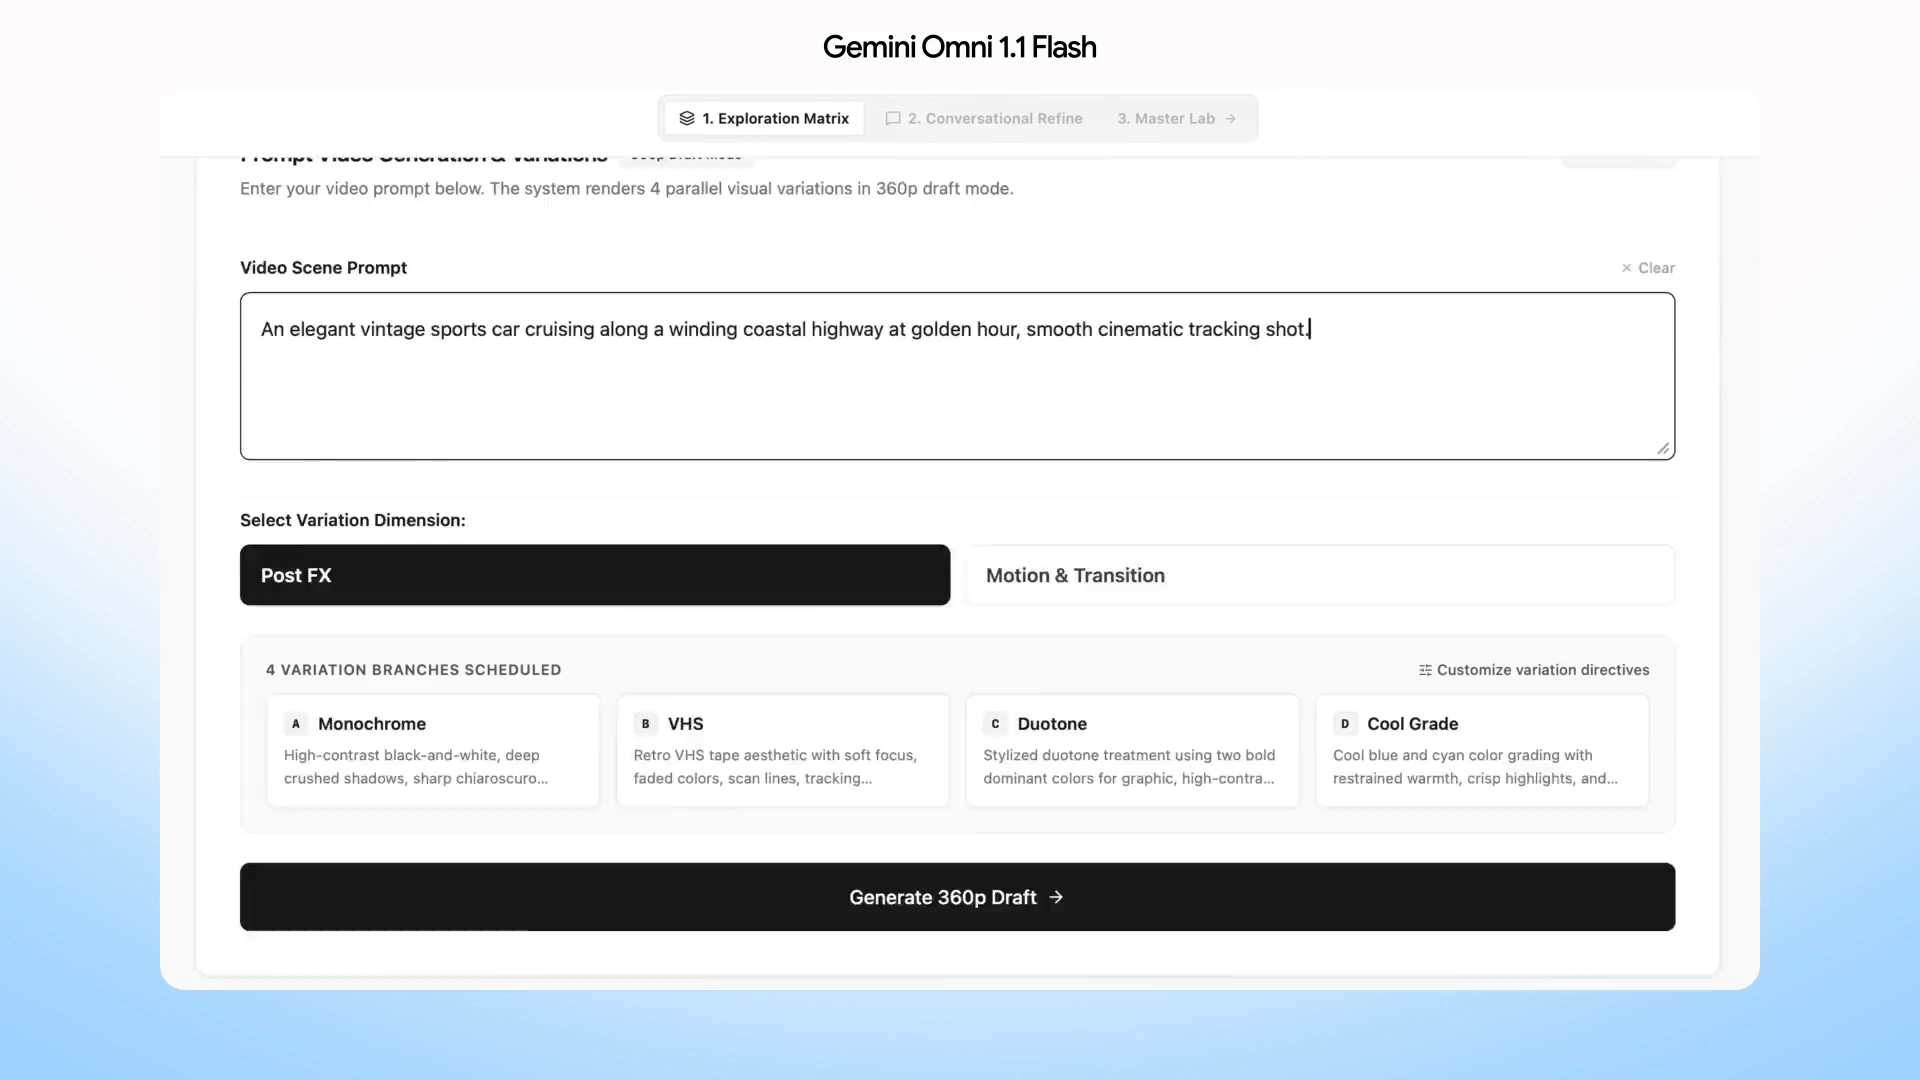Viewport: 1920px width, 1080px height.
Task: Switch to the 1. Exploration Matrix tab
Action: [764, 118]
